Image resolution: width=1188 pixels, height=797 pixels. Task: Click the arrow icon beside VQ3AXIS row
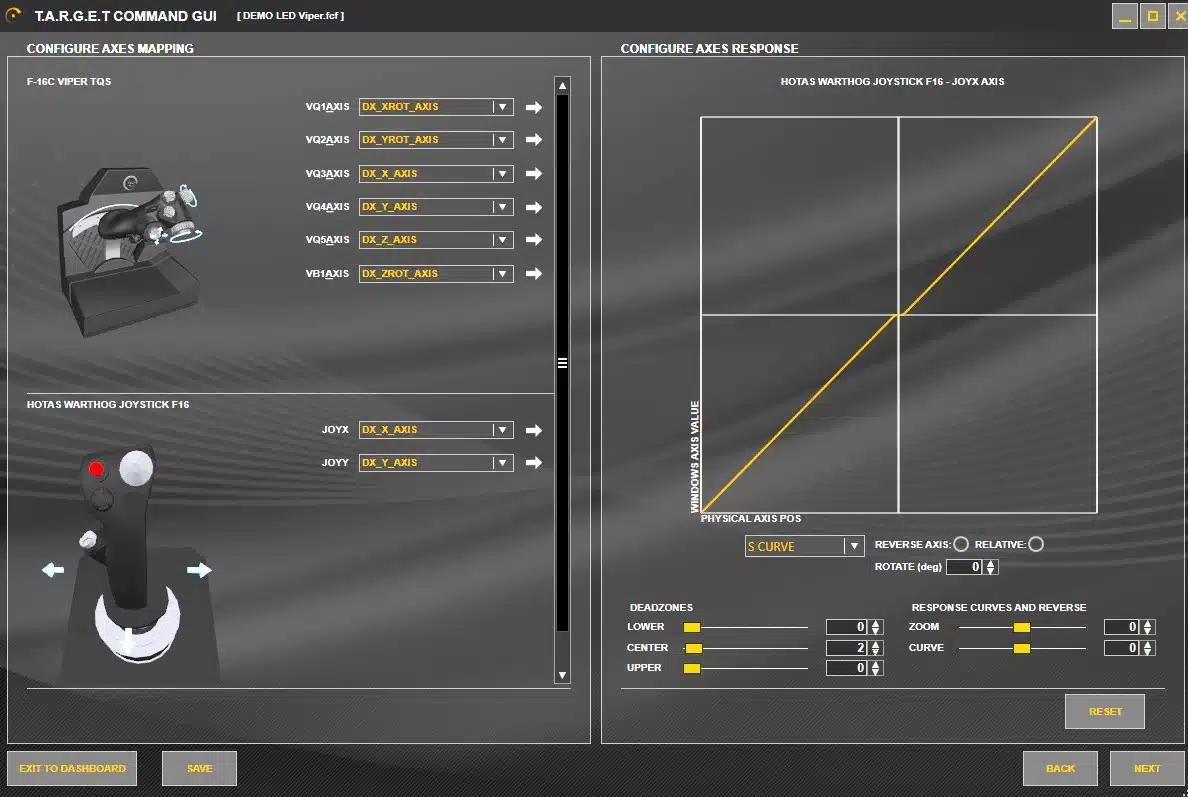pos(533,173)
